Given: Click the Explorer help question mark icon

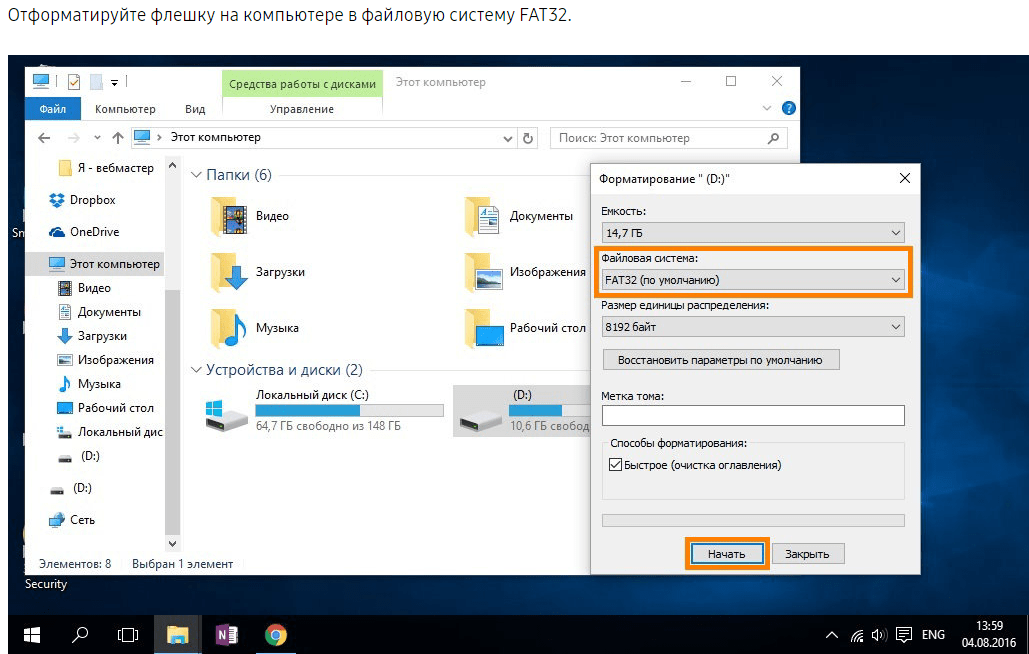Looking at the screenshot, I should (788, 108).
